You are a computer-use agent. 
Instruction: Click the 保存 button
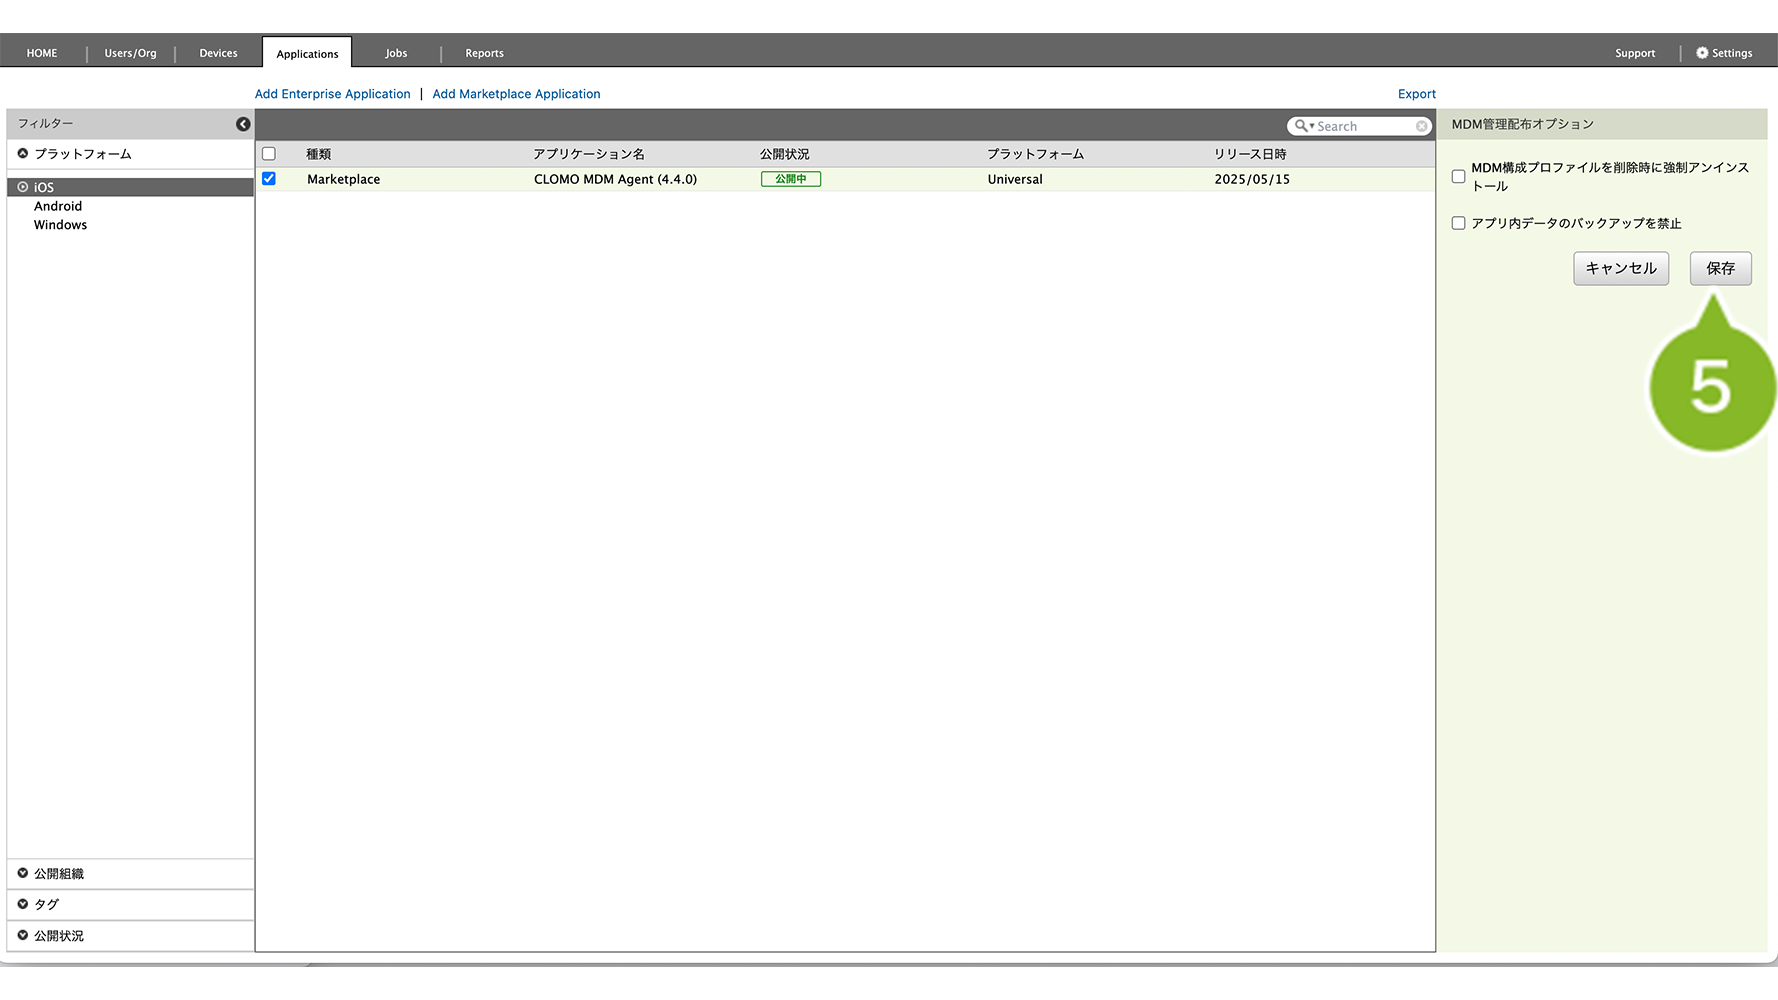[x=1720, y=268]
